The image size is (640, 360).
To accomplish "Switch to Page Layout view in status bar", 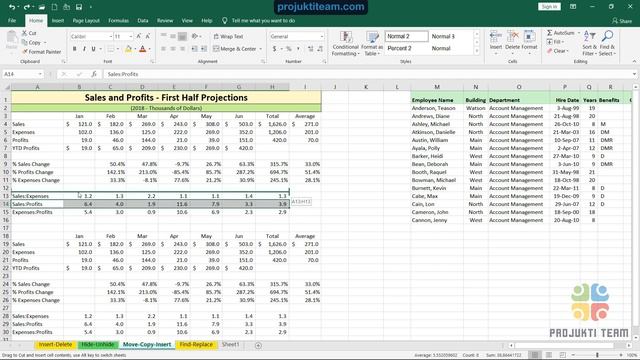I will click(549, 355).
